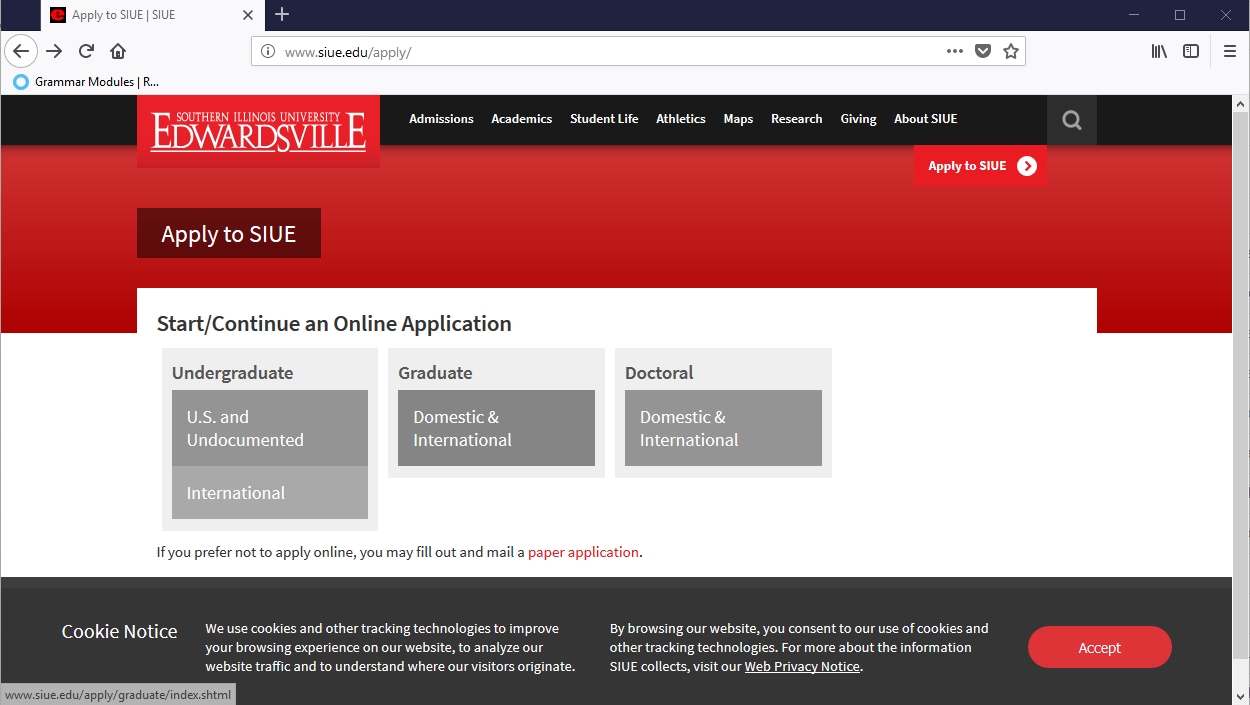Select Graduate Domestic & International application

point(496,428)
